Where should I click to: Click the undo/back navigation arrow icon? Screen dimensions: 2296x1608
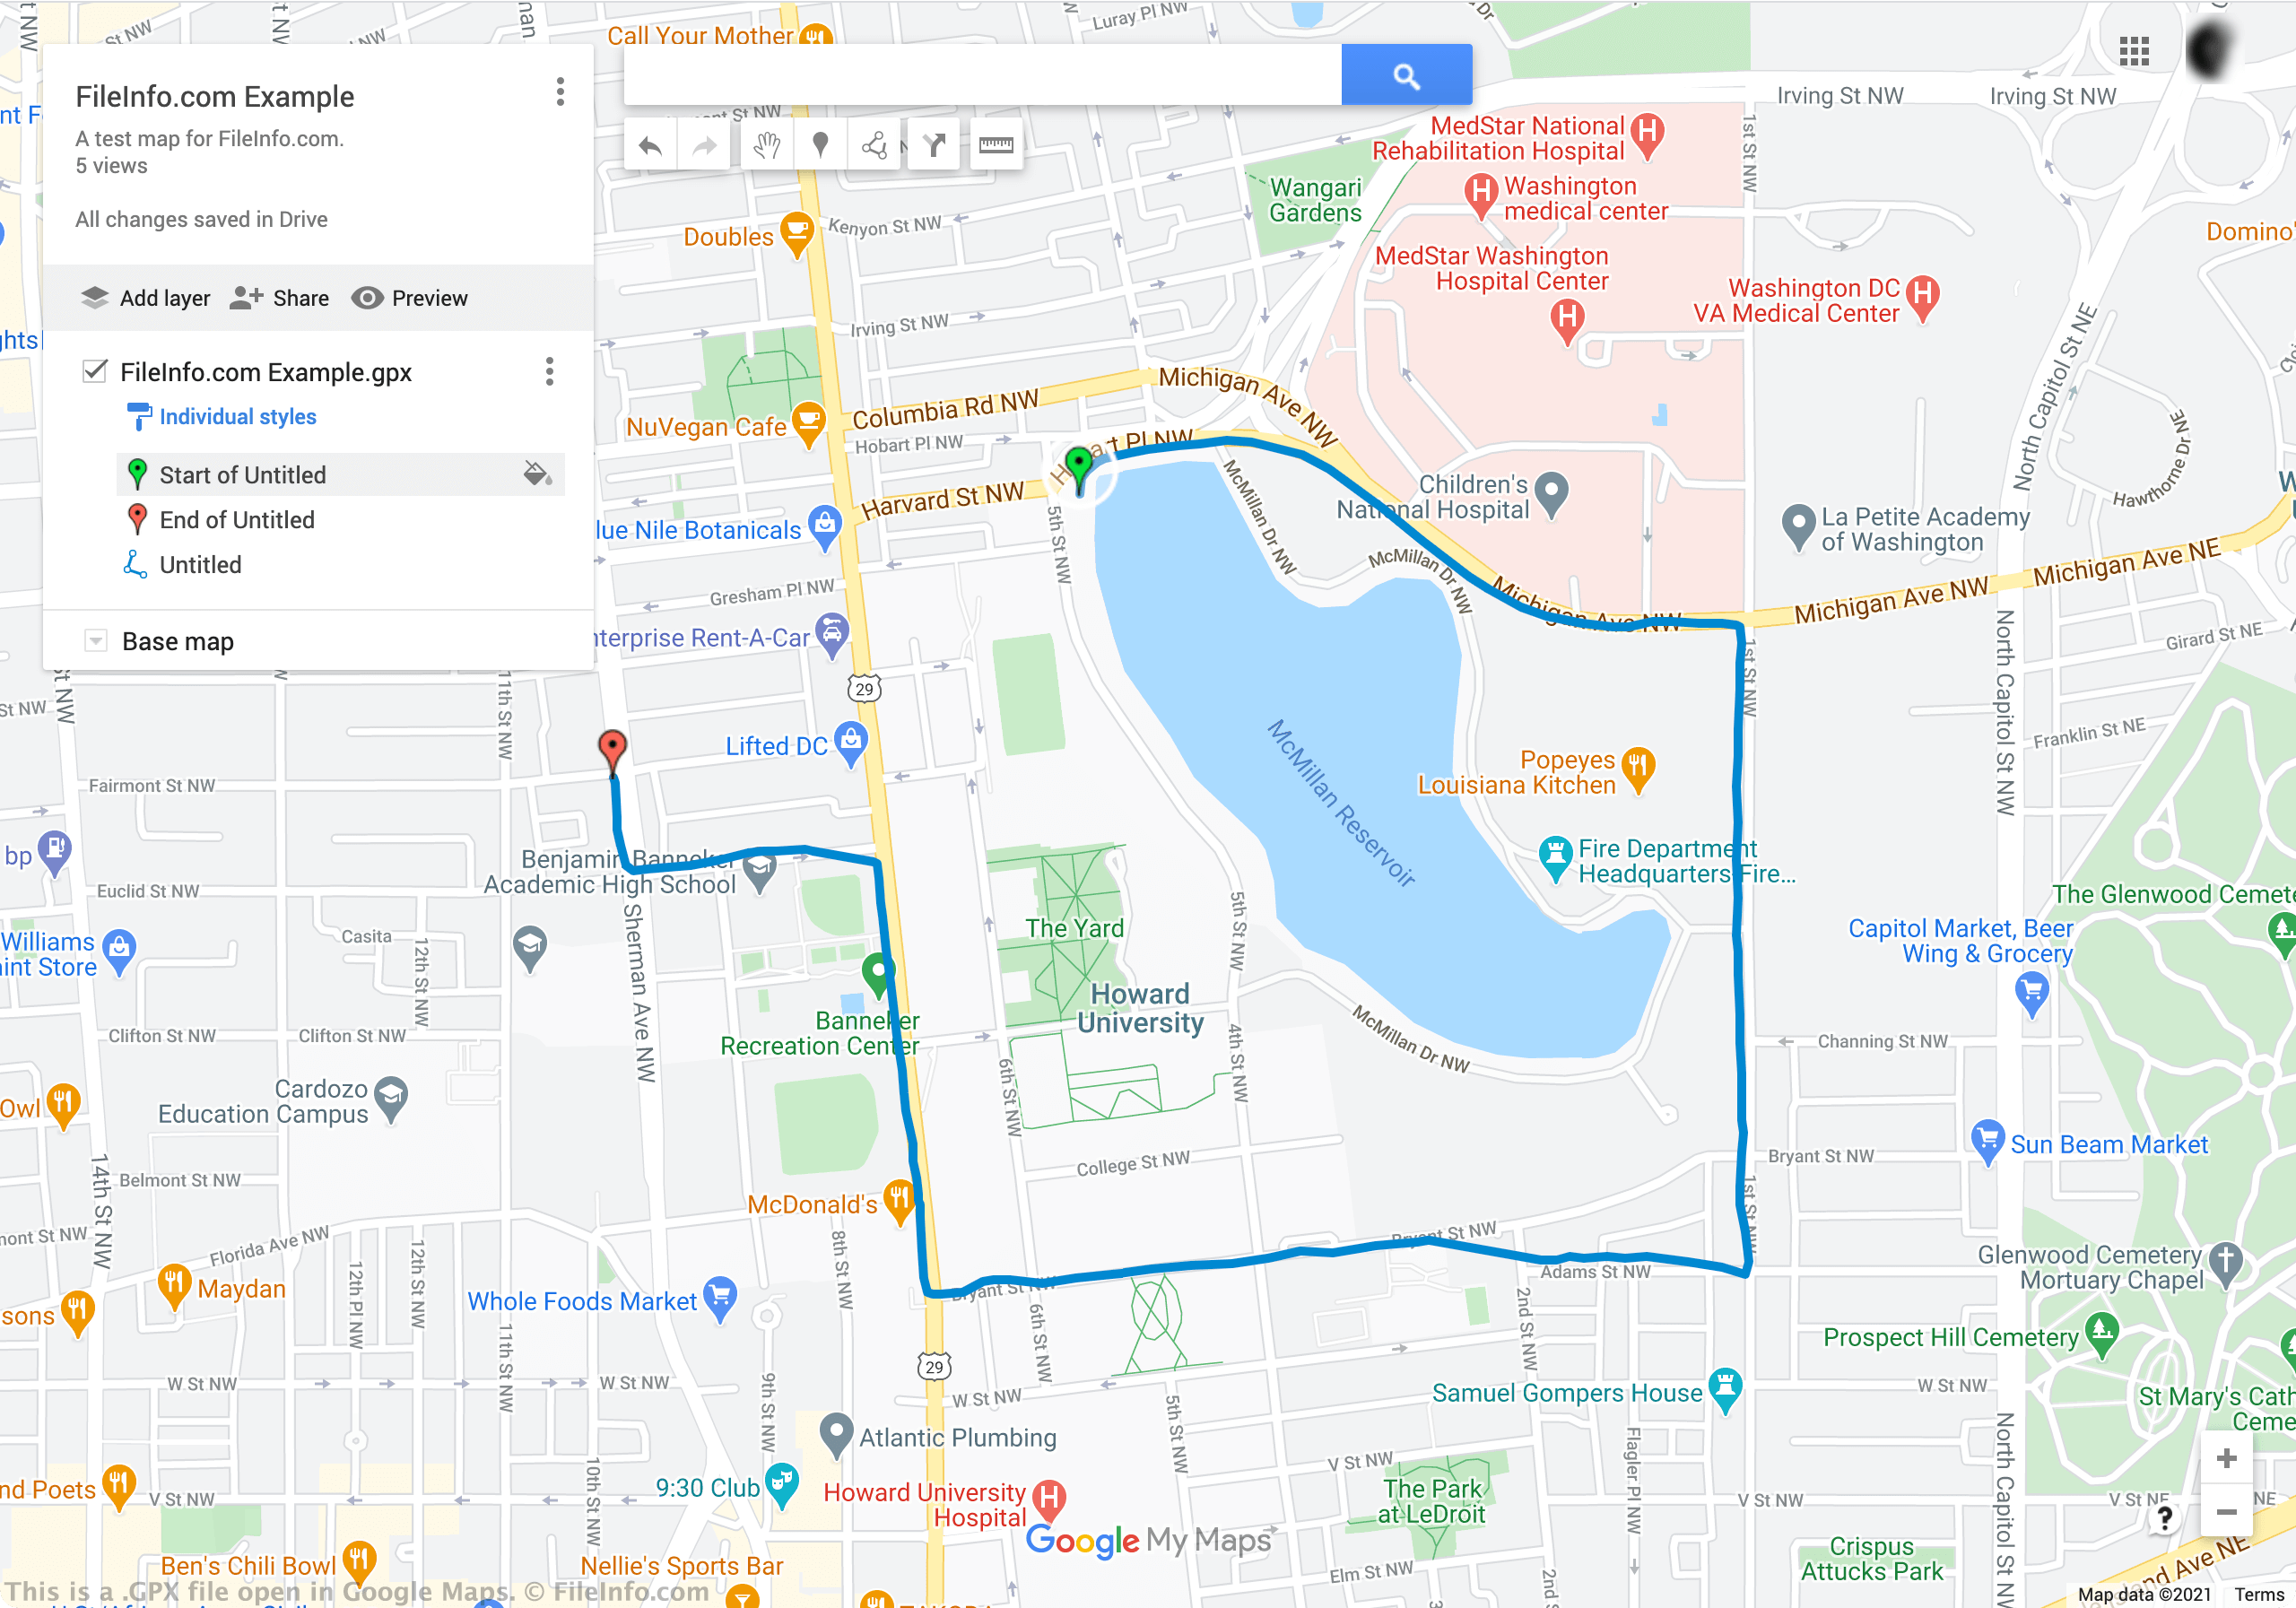coord(653,144)
